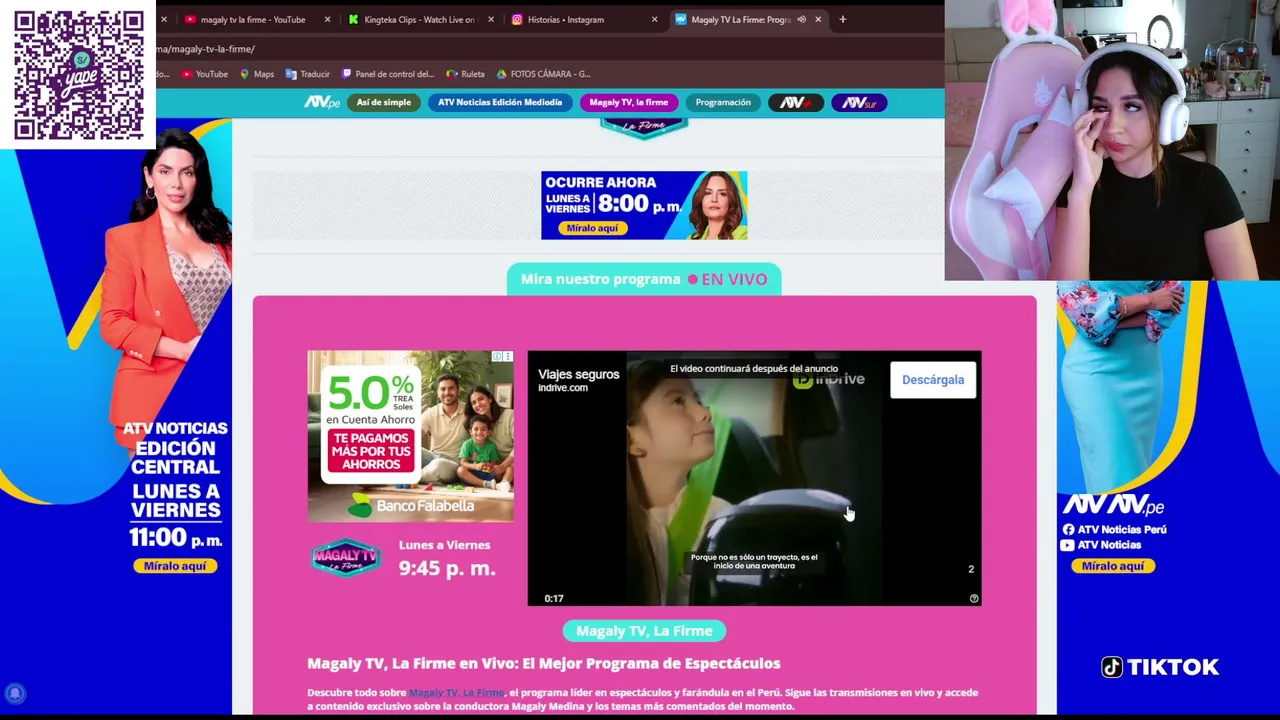Open the Traducir bookmark
Image resolution: width=1280 pixels, height=720 pixels.
click(x=308, y=74)
